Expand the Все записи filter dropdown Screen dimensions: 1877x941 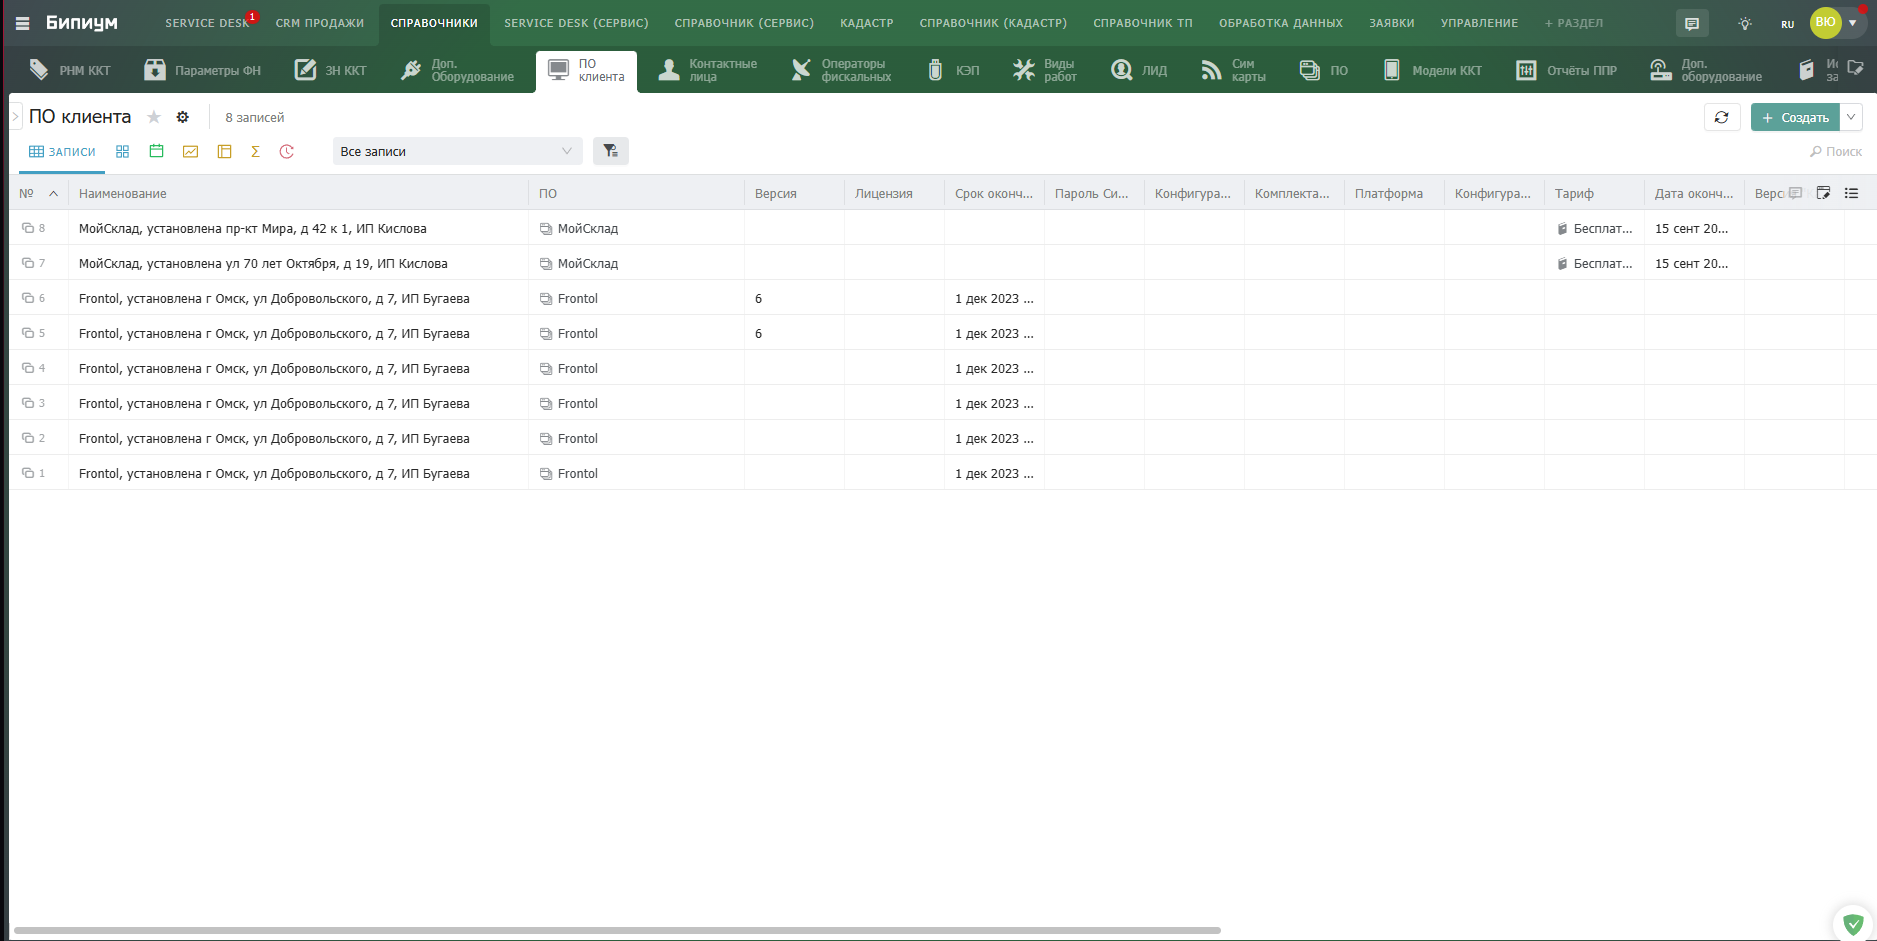458,151
